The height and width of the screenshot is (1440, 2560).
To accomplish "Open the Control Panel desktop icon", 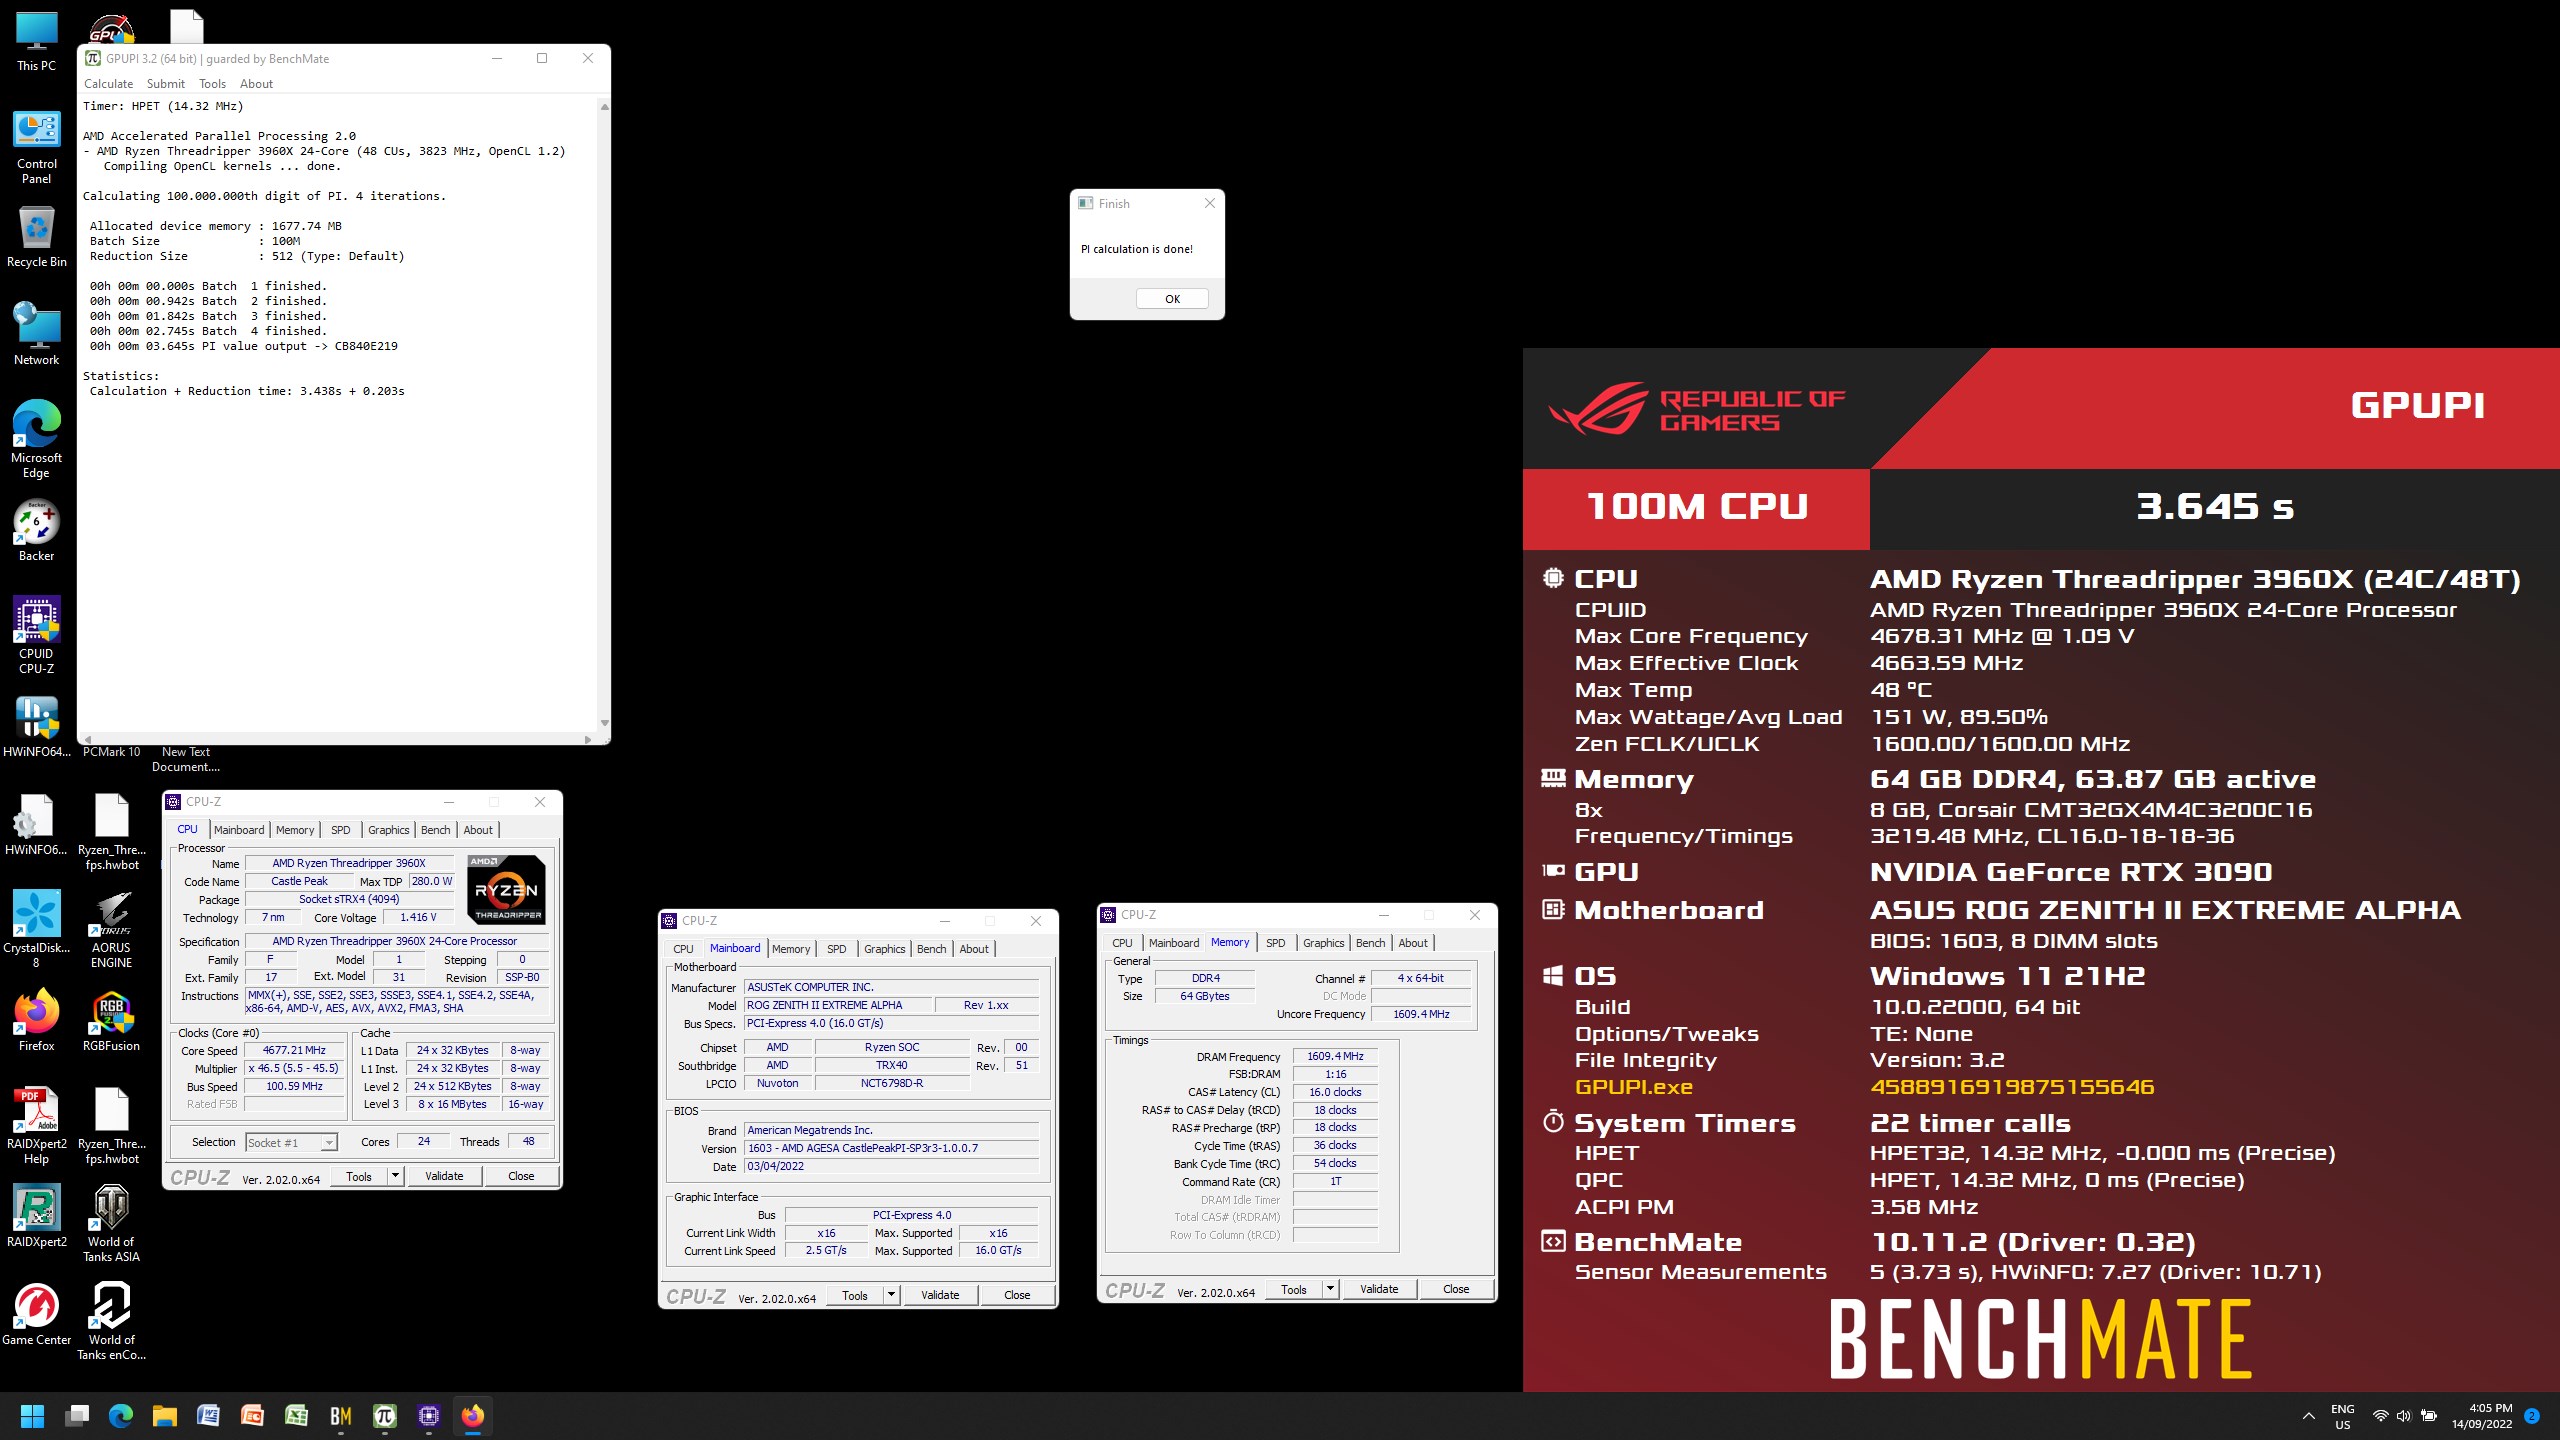I will pos(36,147).
